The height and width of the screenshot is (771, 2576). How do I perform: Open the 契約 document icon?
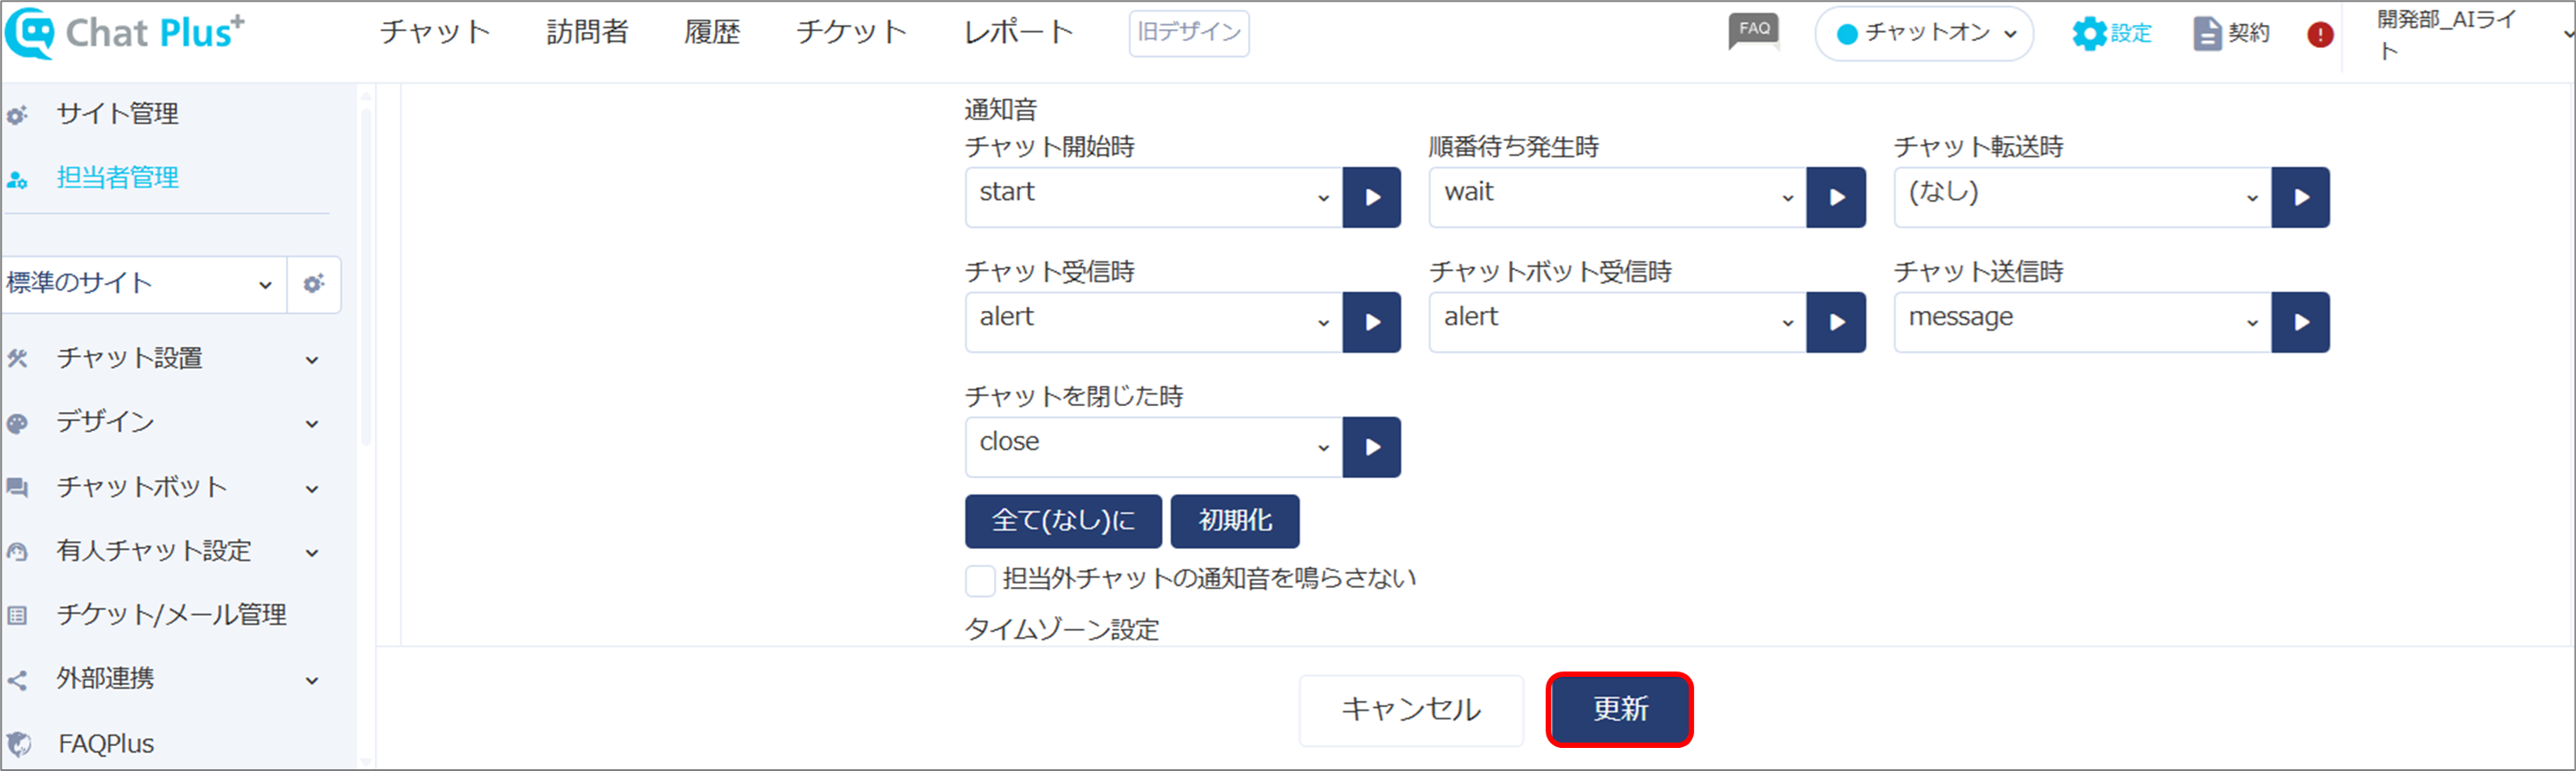point(2207,33)
